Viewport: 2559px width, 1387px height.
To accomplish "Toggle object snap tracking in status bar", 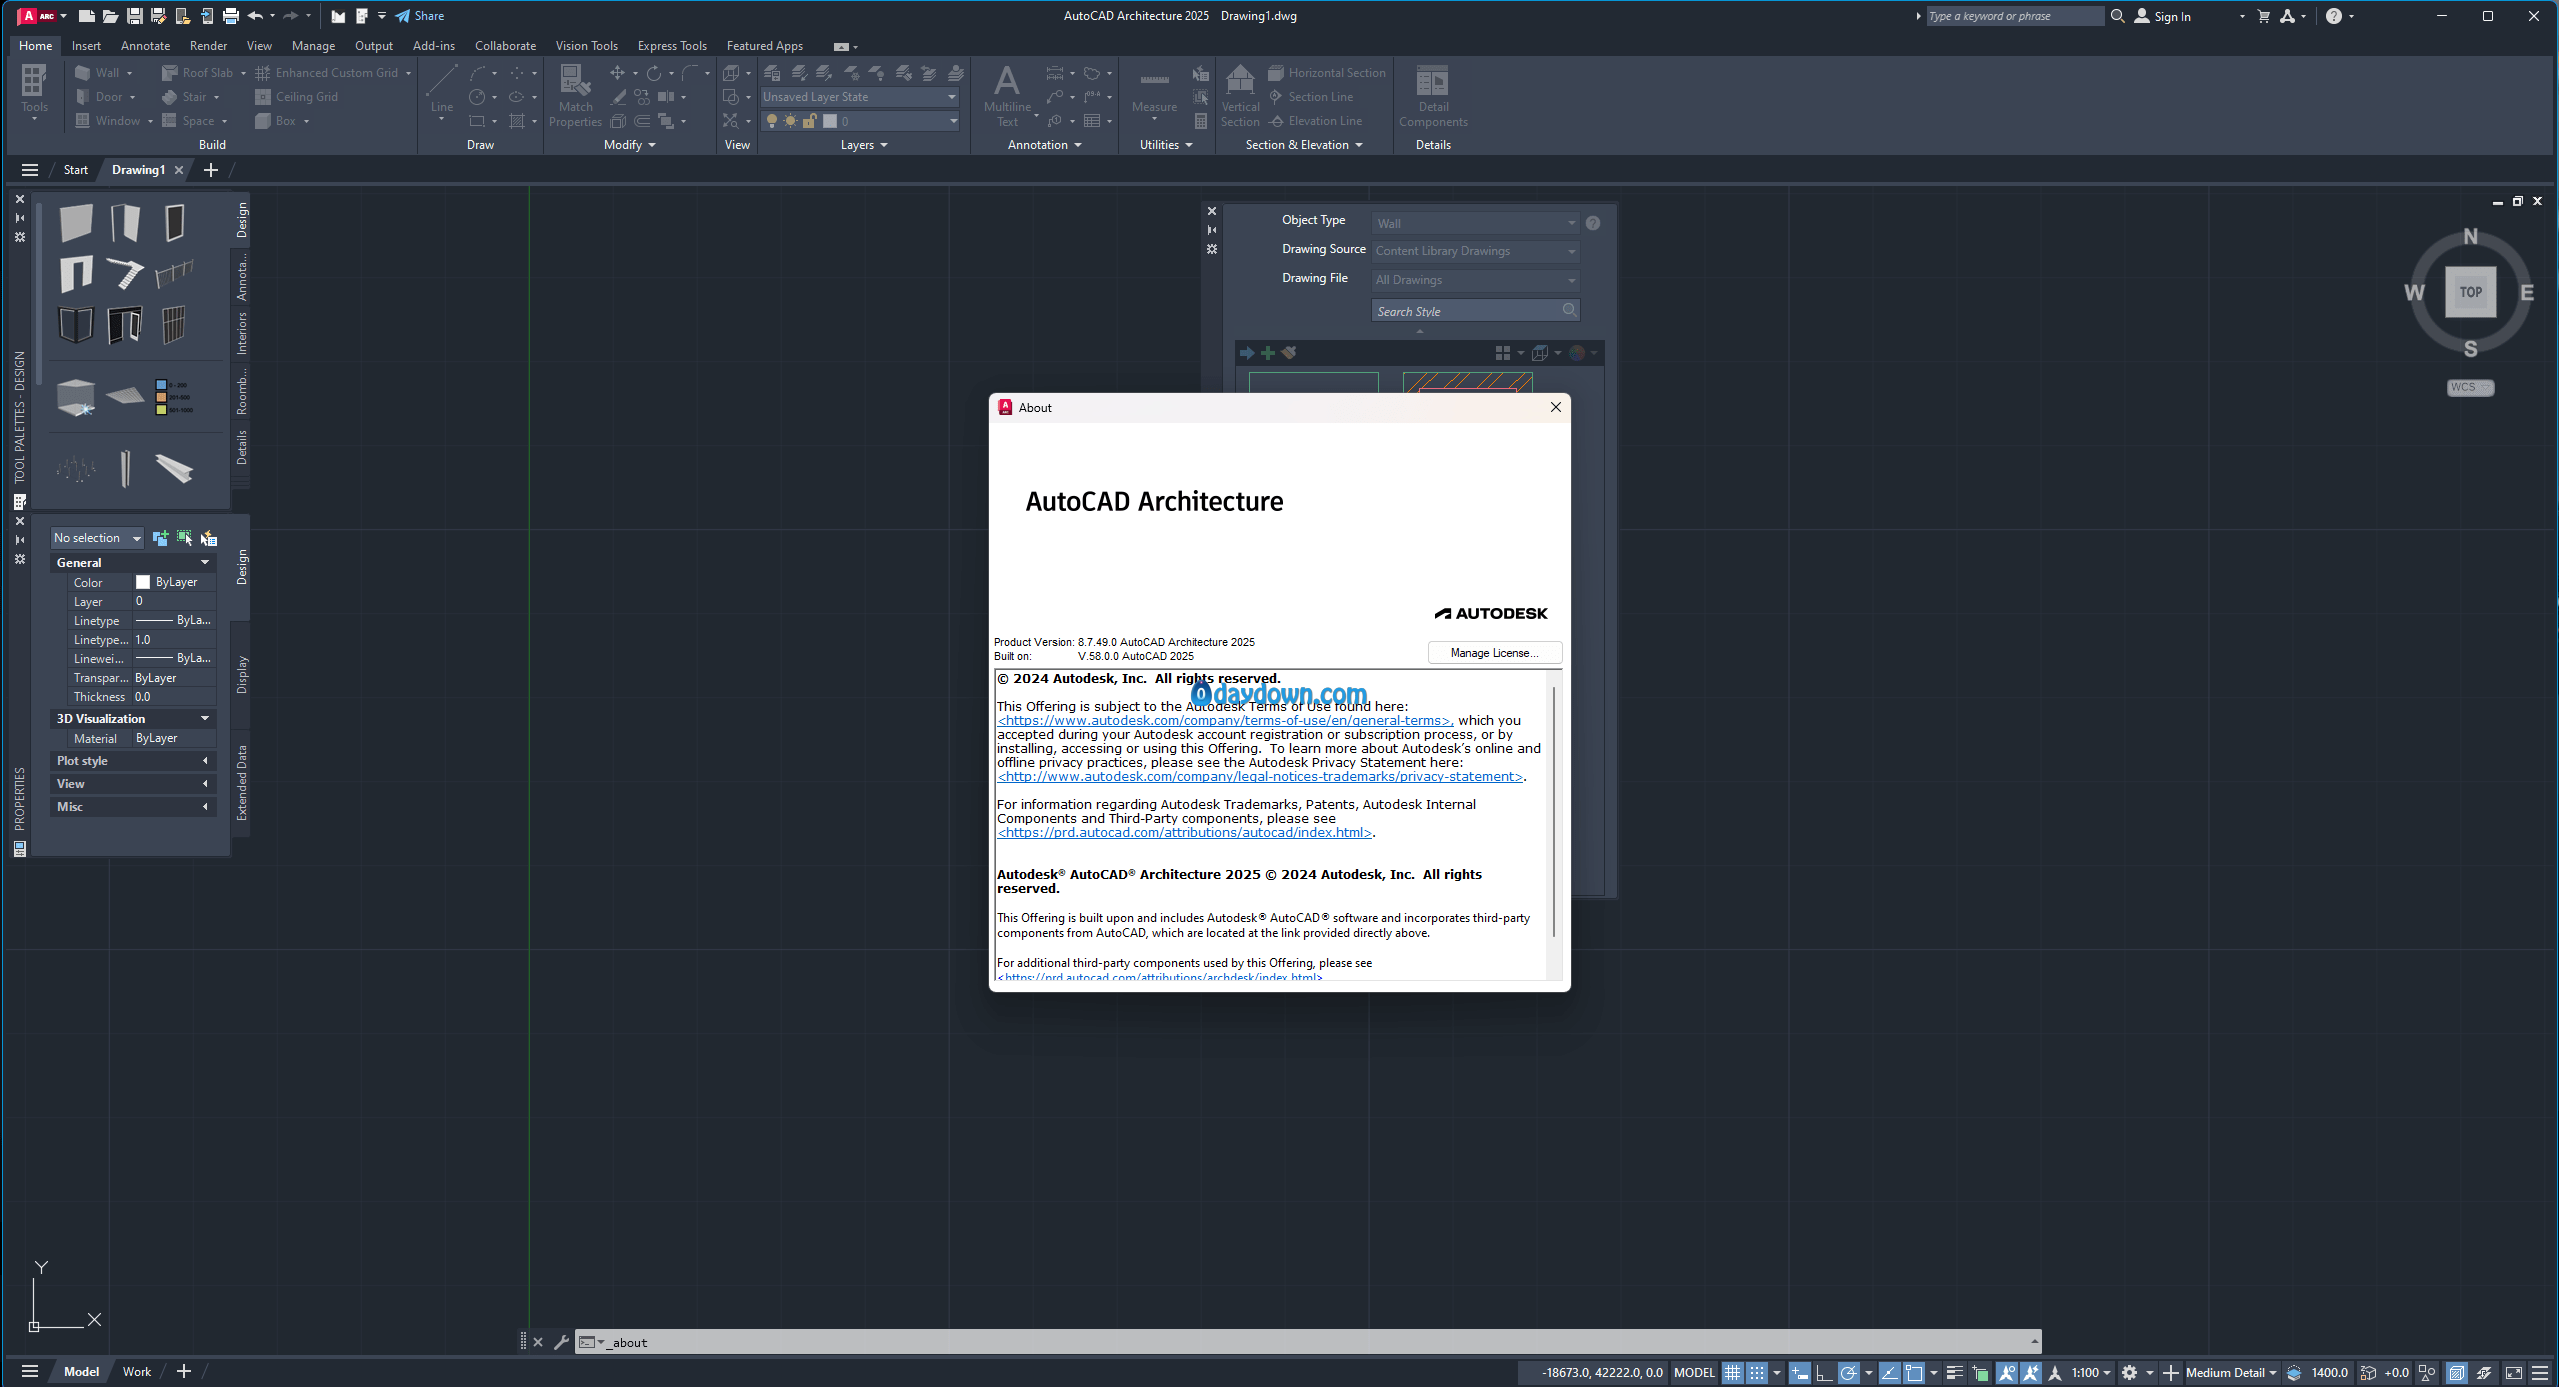I will click(x=1890, y=1372).
